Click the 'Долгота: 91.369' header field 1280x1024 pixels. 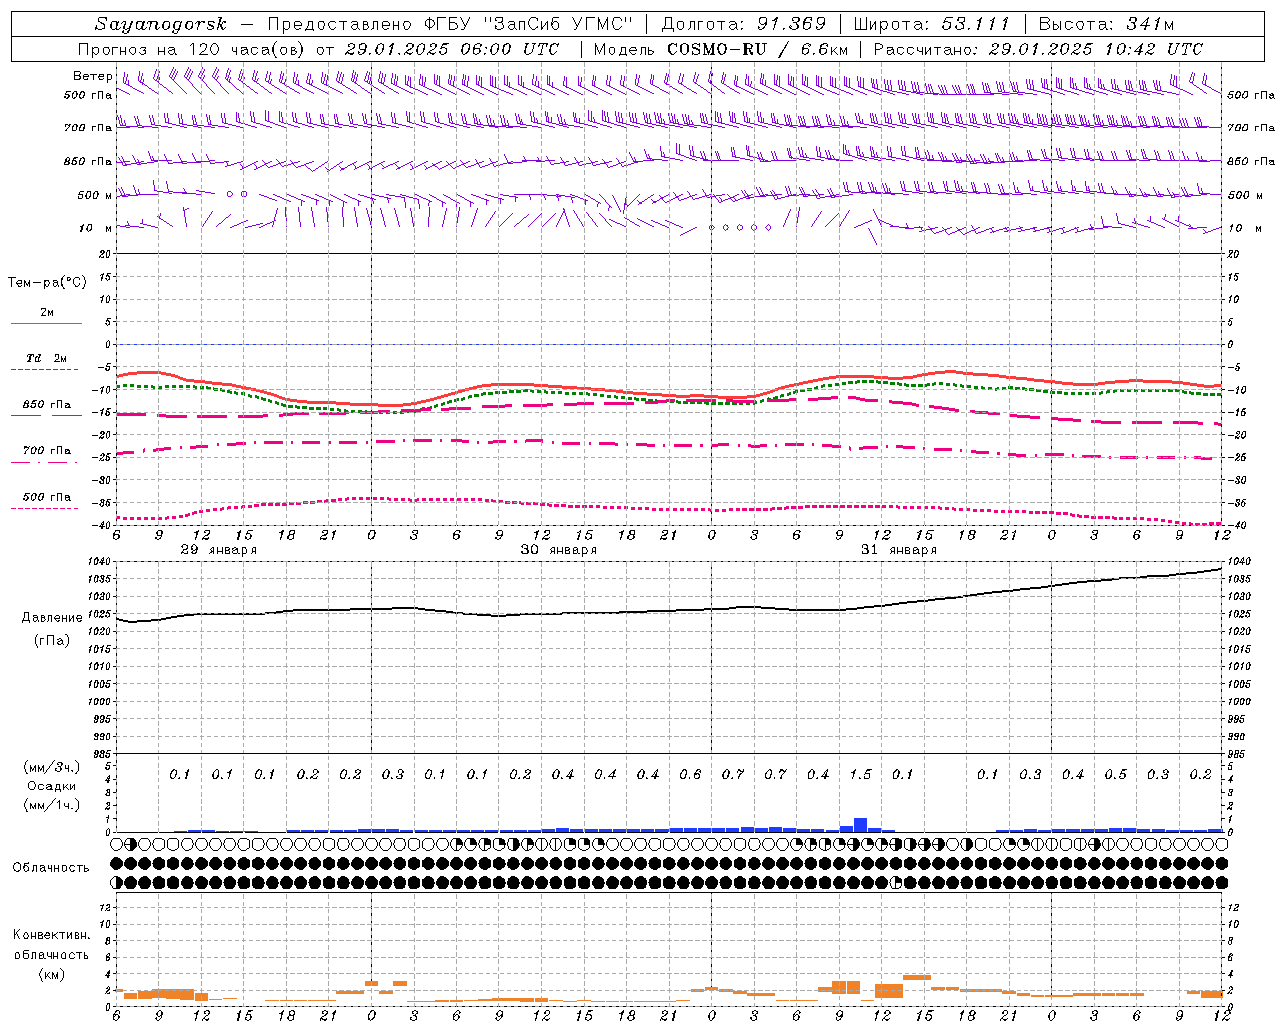click(744, 24)
